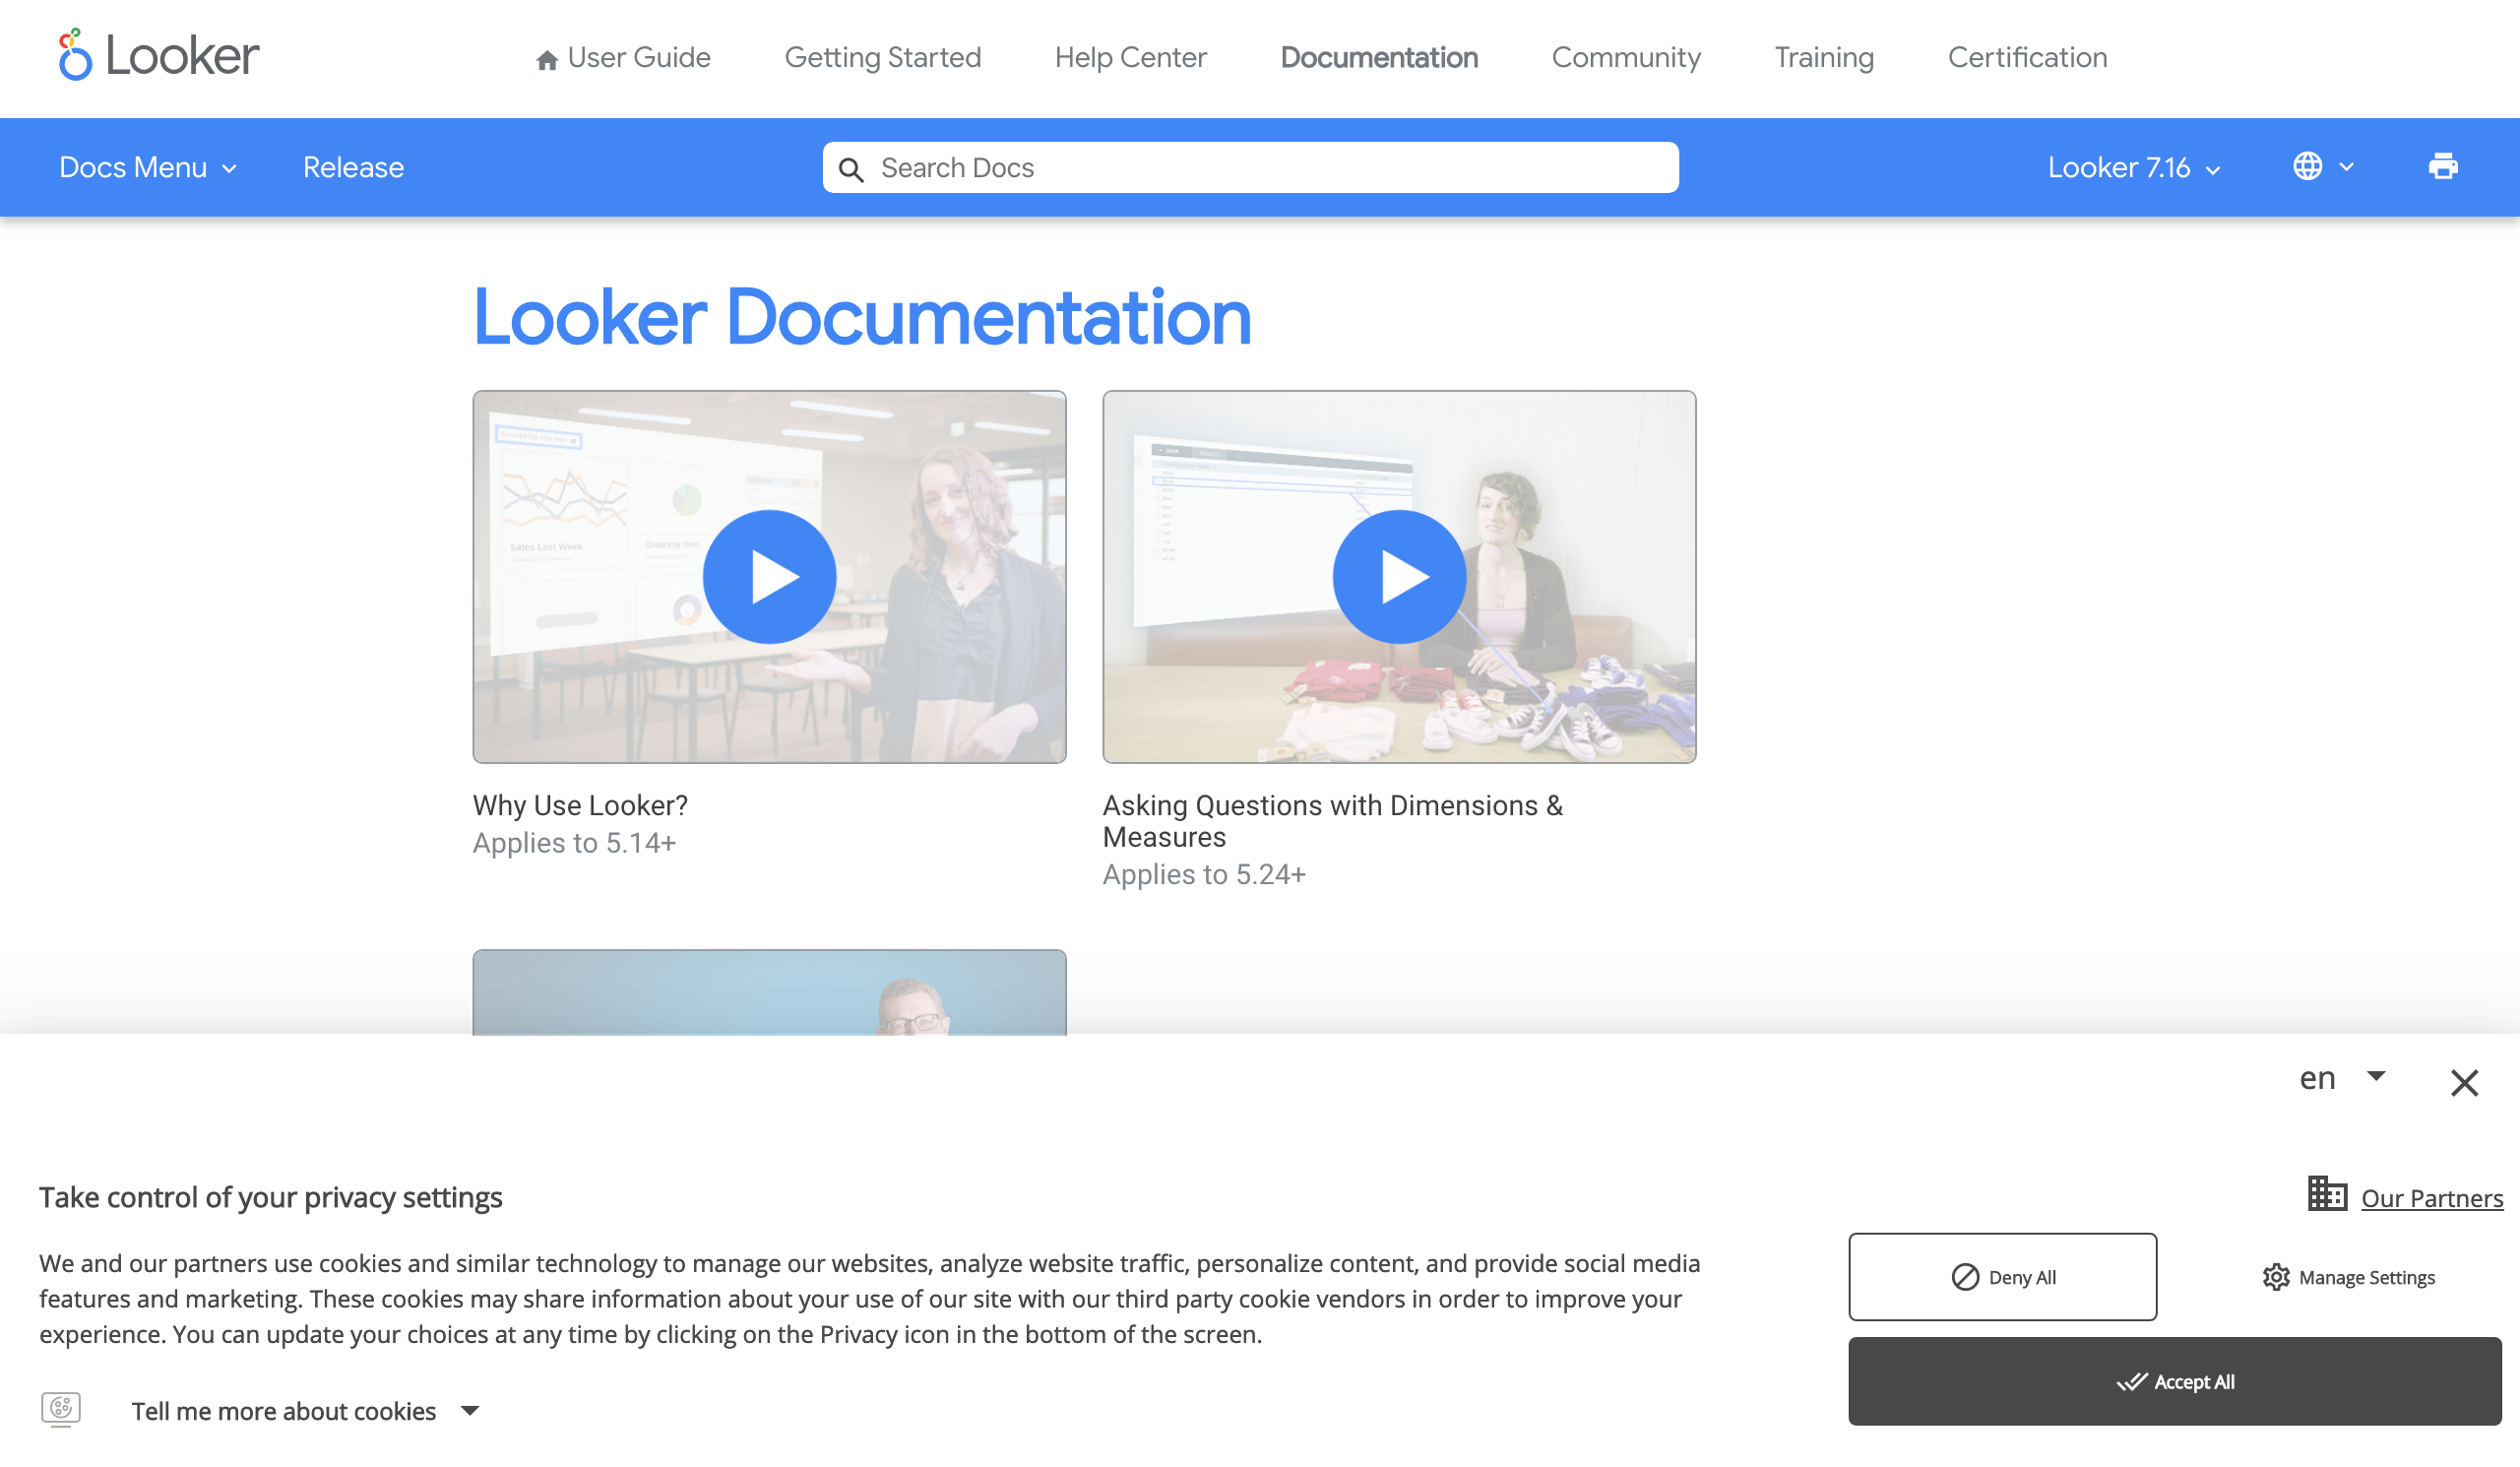
Task: Open the Help Center
Action: coord(1130,58)
